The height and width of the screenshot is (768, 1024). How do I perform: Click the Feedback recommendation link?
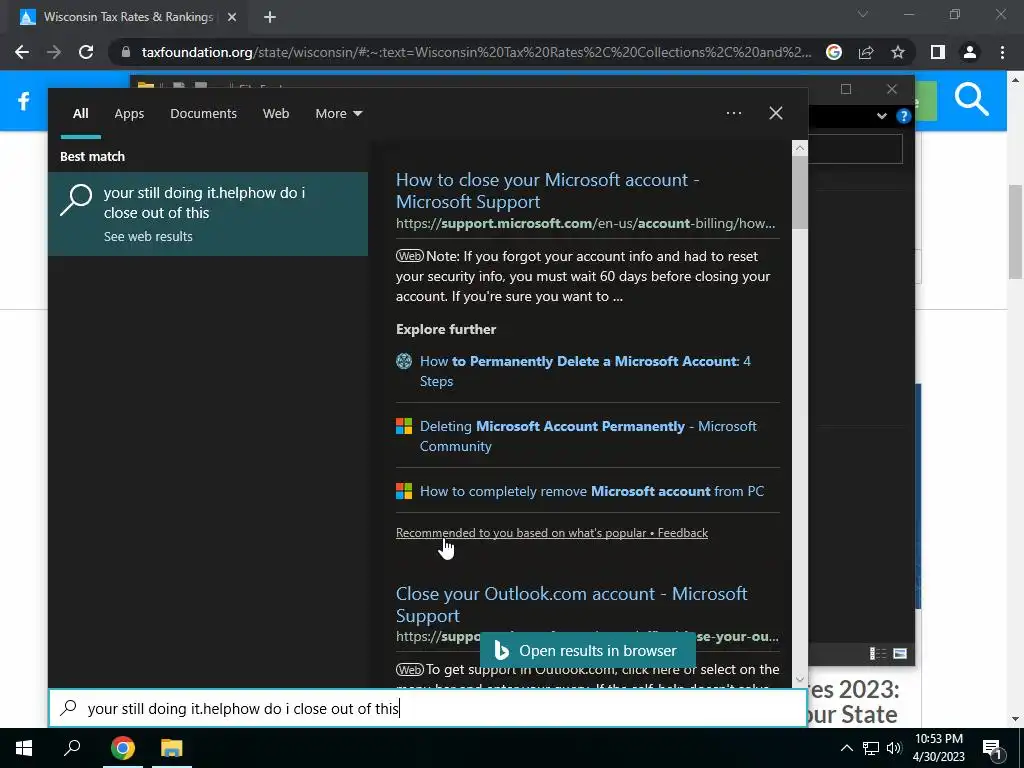pyautogui.click(x=682, y=533)
